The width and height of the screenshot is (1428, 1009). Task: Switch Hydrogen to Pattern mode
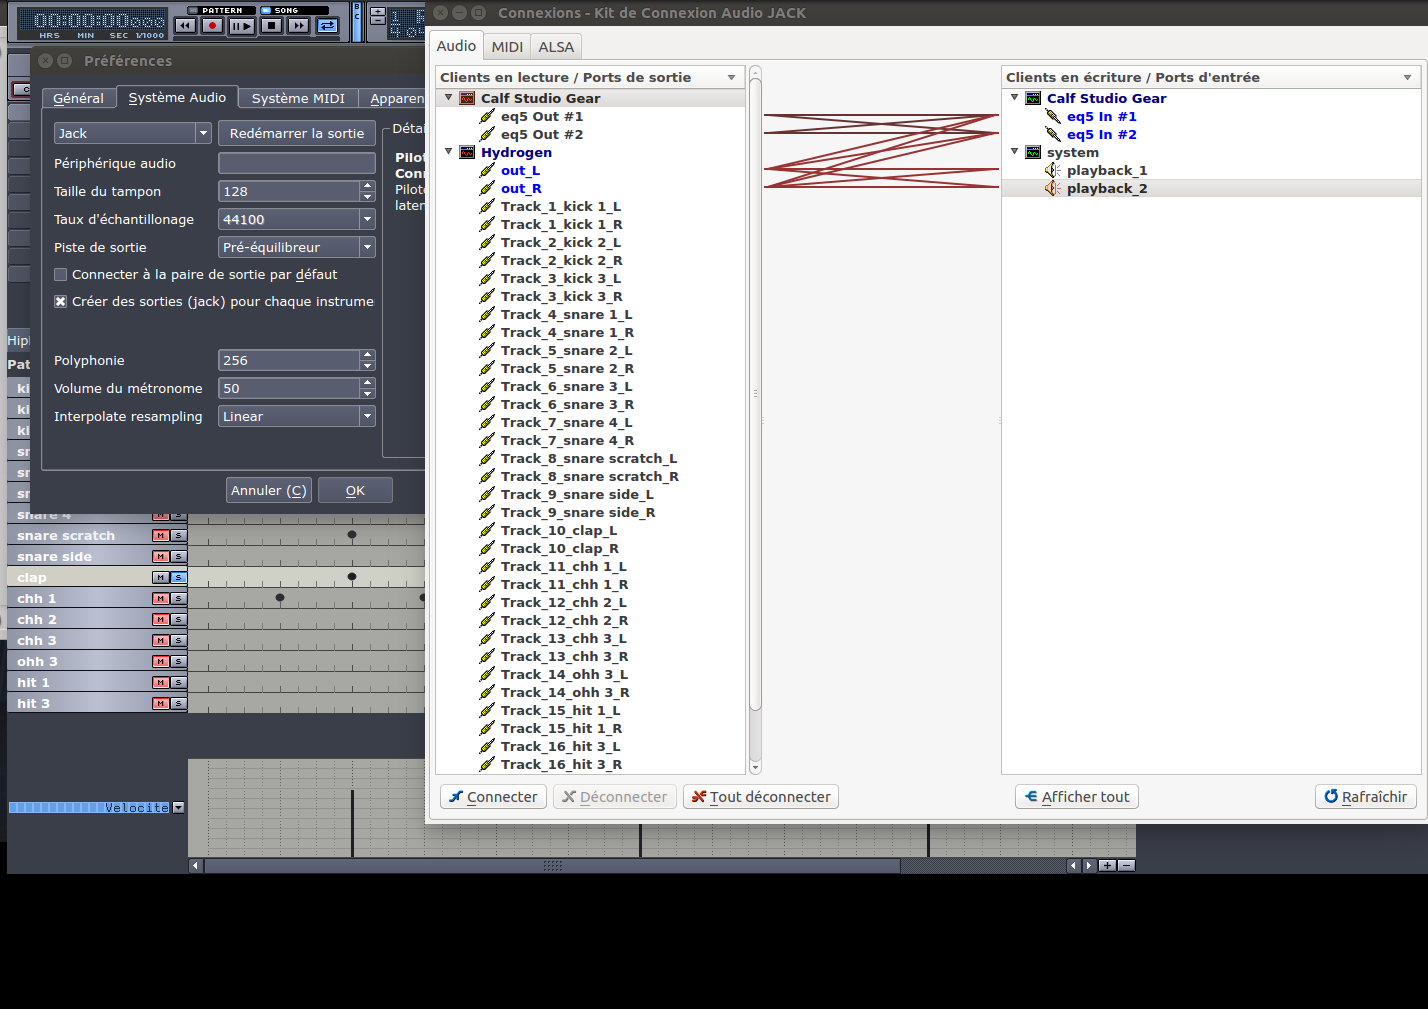pyautogui.click(x=222, y=10)
